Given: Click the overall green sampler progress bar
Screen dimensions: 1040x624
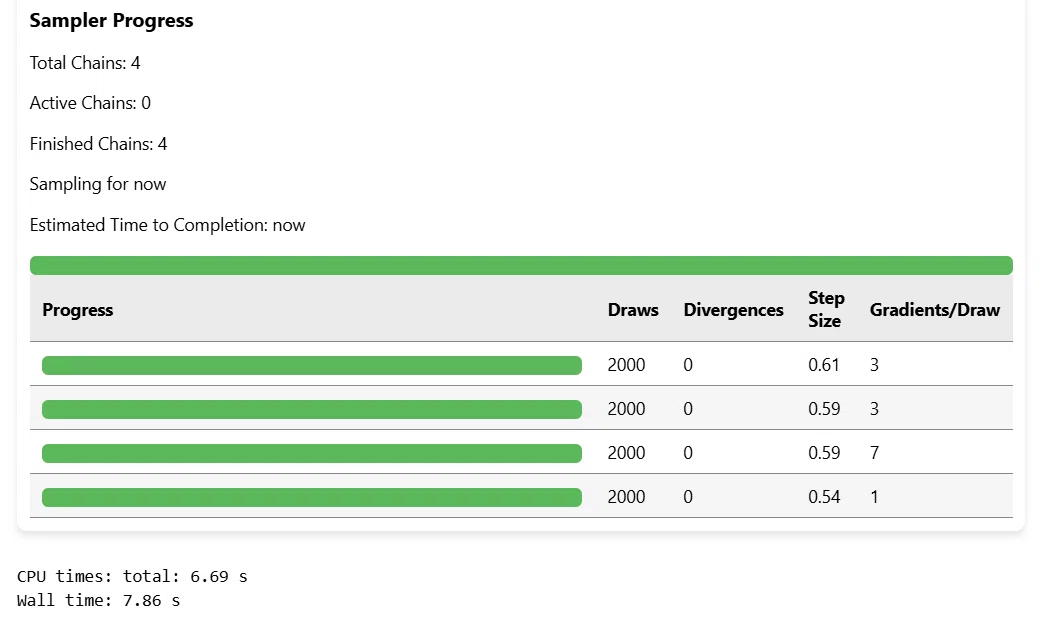Looking at the screenshot, I should [521, 265].
